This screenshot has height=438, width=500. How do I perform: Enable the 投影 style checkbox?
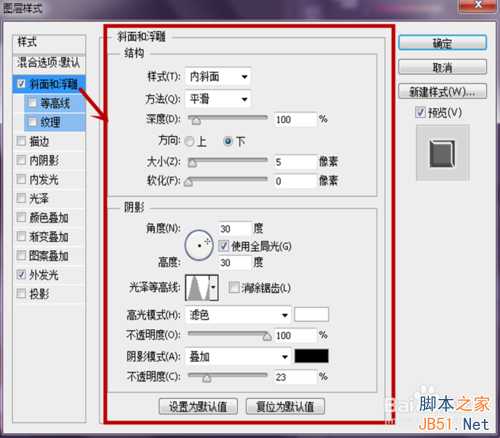21,294
